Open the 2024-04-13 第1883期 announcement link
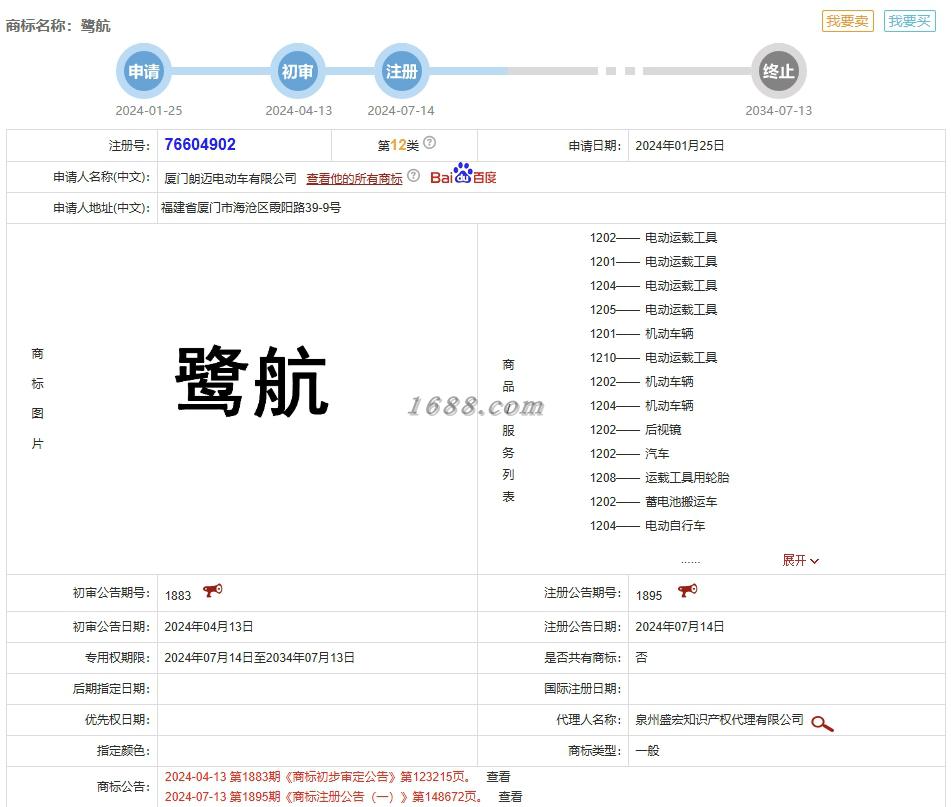This screenshot has height=807, width=951. click(x=318, y=777)
